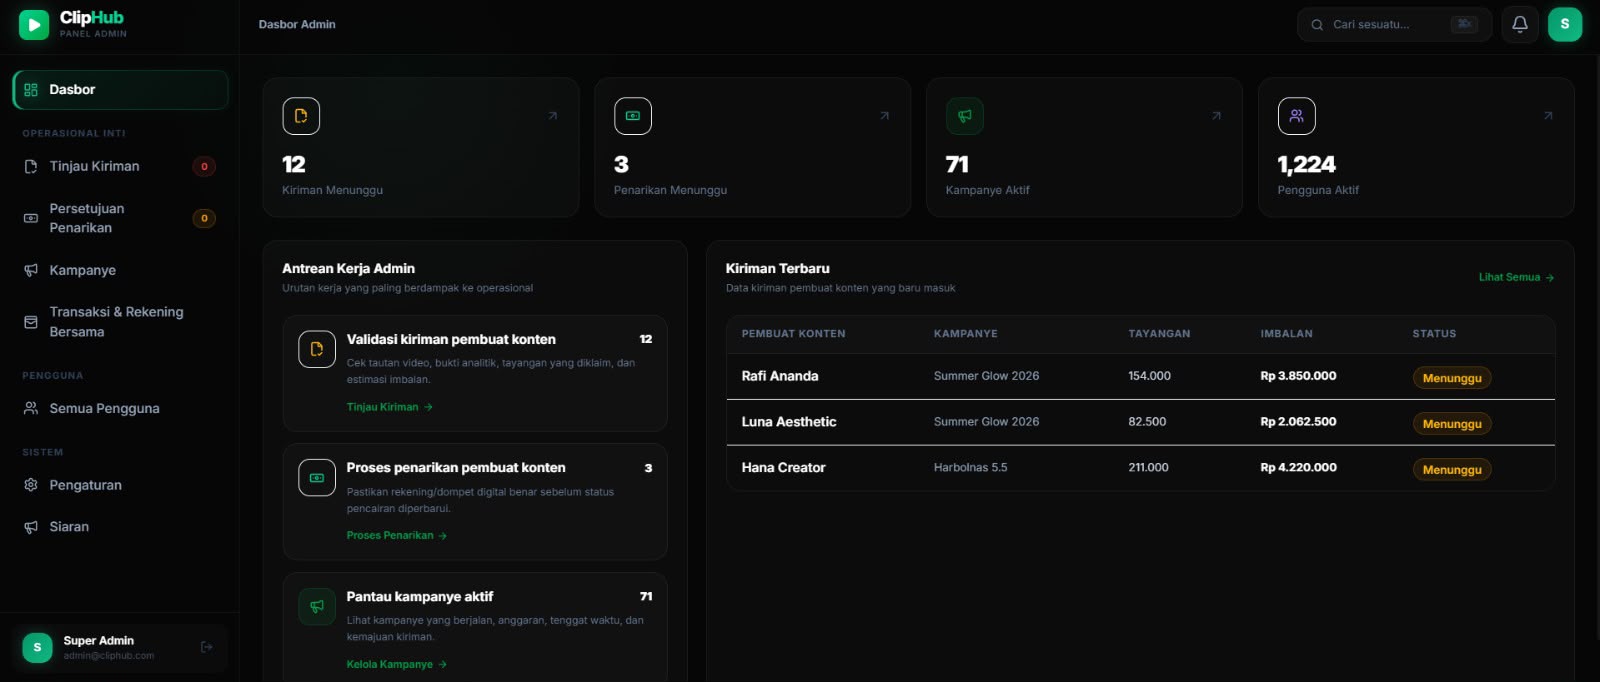This screenshot has width=1600, height=682.
Task: Click the Pantau kampanye megaphone icon
Action: [x=317, y=606]
